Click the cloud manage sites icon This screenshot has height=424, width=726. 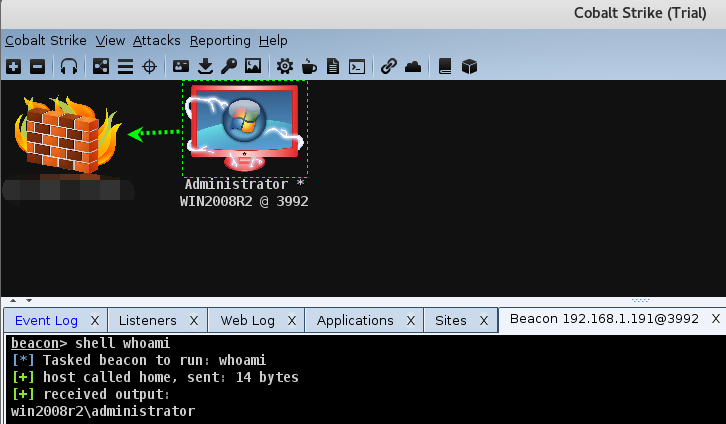tap(413, 67)
